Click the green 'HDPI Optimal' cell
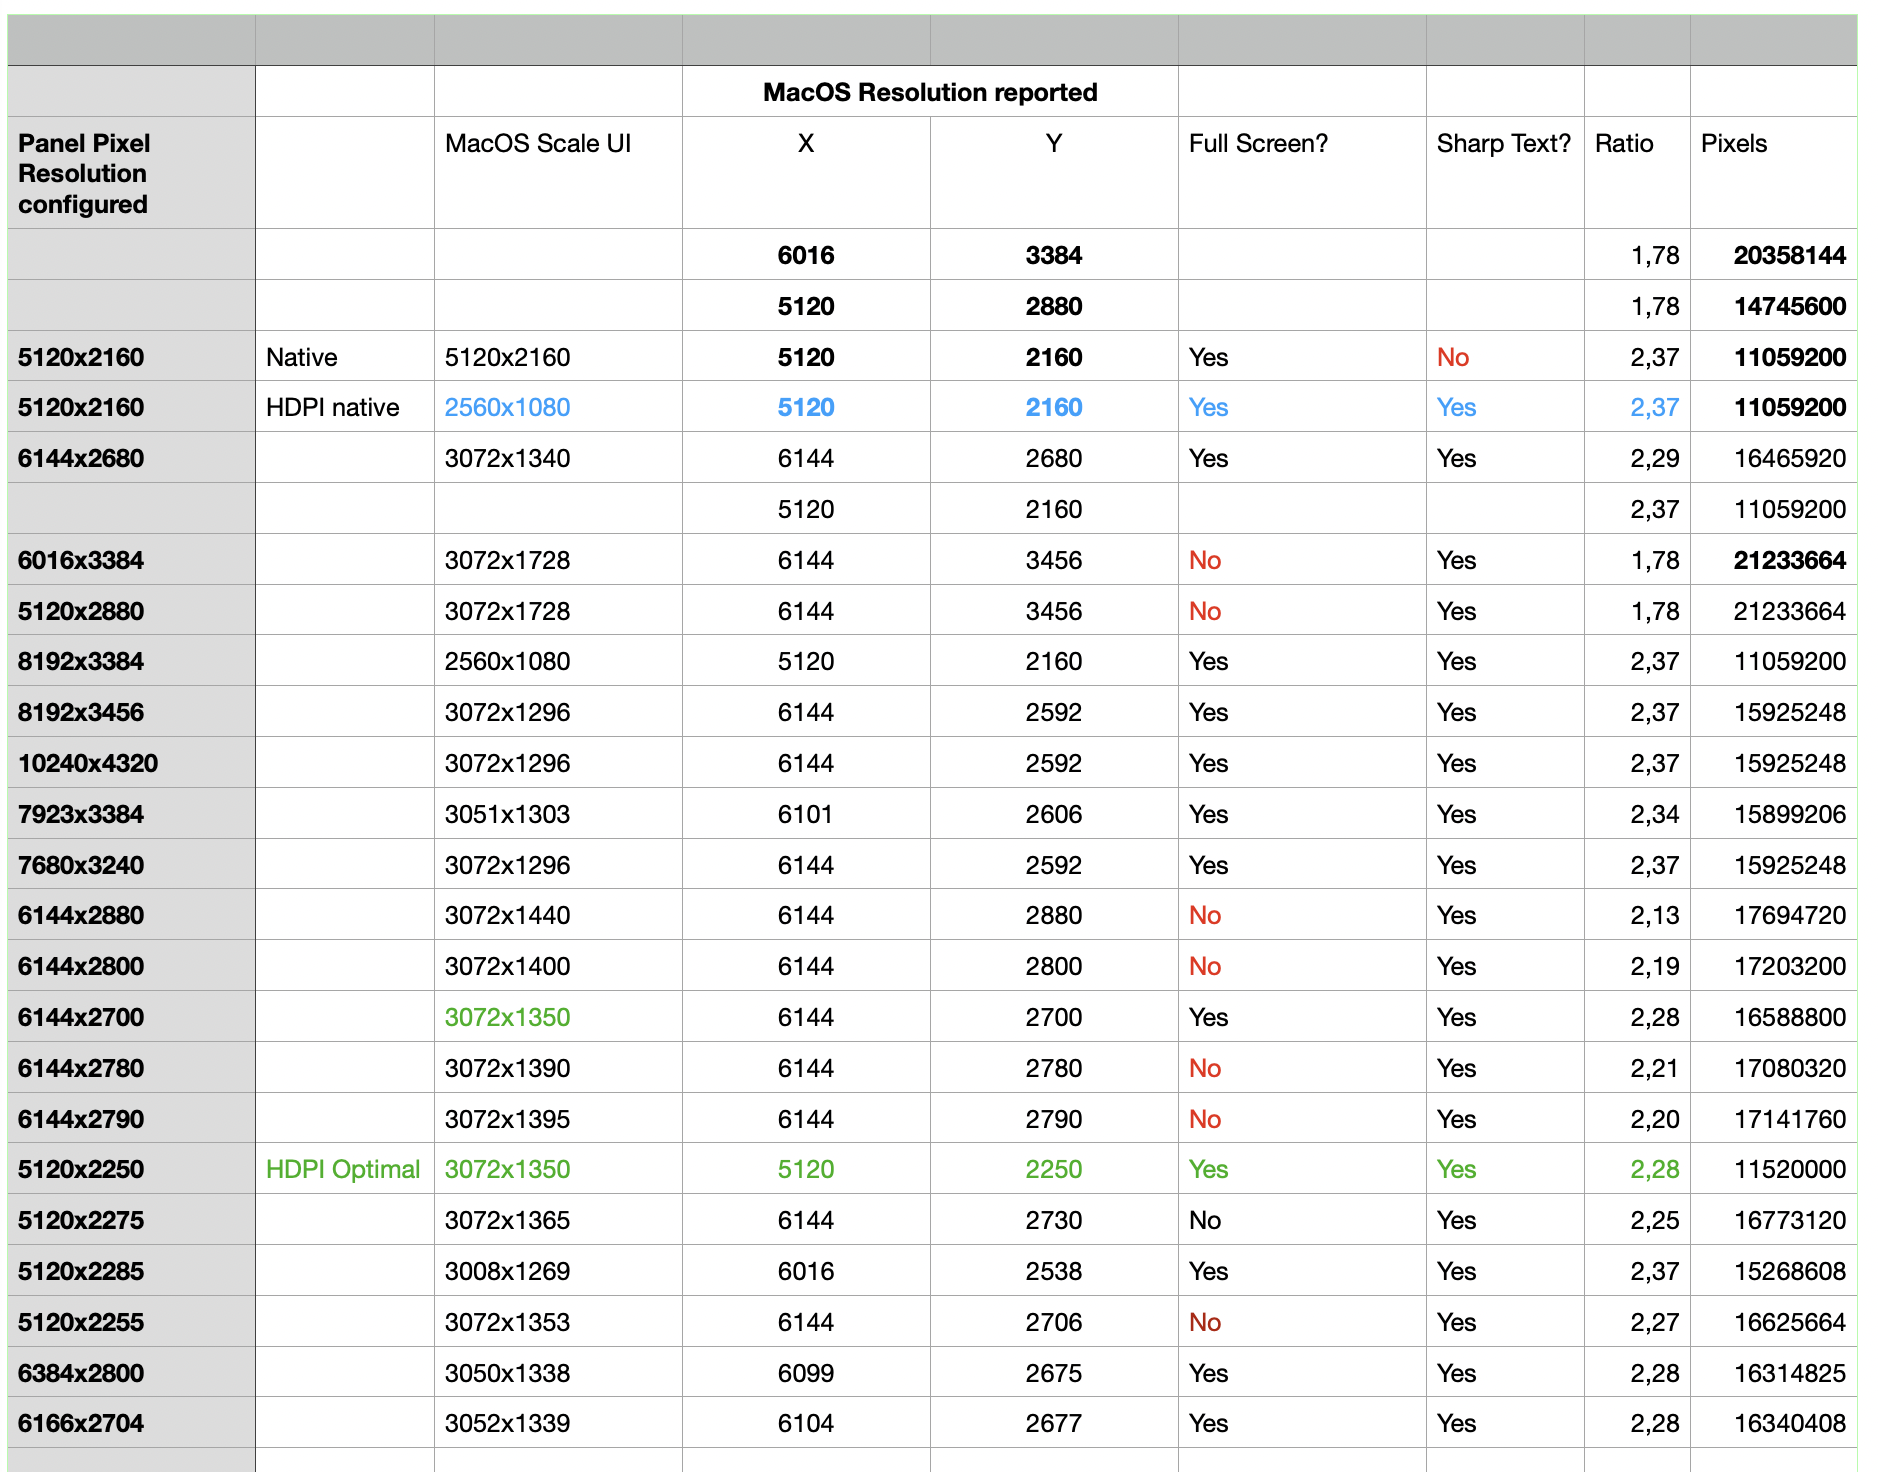The width and height of the screenshot is (1878, 1472). (342, 1169)
